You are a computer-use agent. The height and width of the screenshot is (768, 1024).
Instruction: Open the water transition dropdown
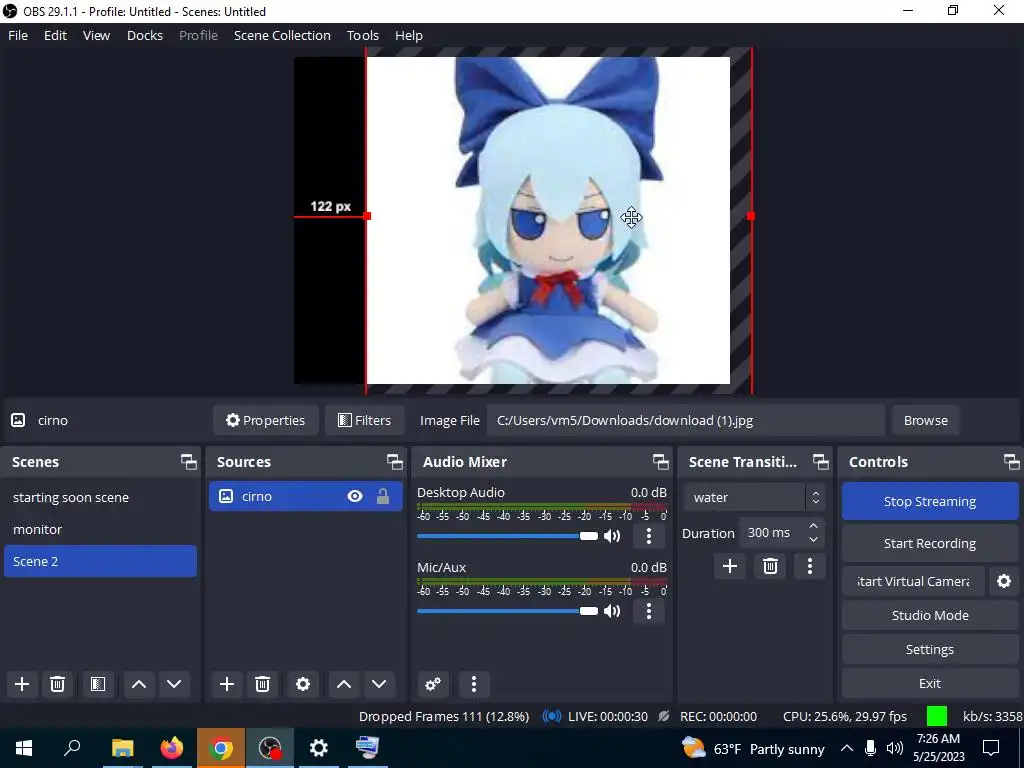click(754, 498)
